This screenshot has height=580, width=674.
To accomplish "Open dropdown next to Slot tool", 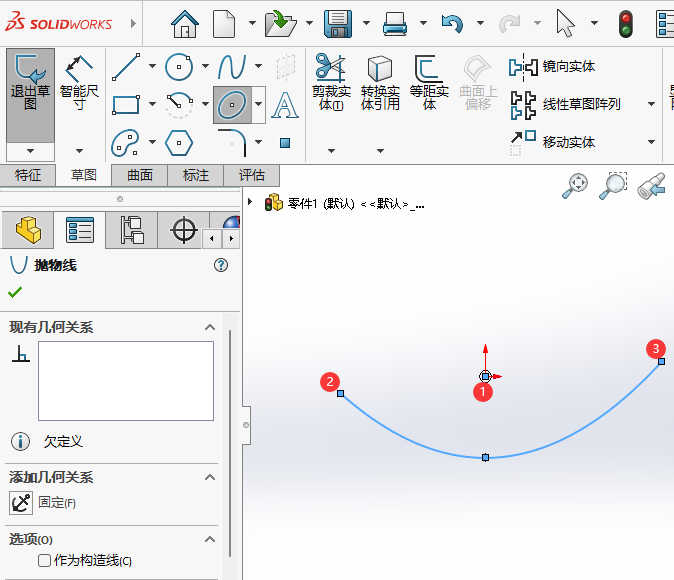I will click(153, 142).
